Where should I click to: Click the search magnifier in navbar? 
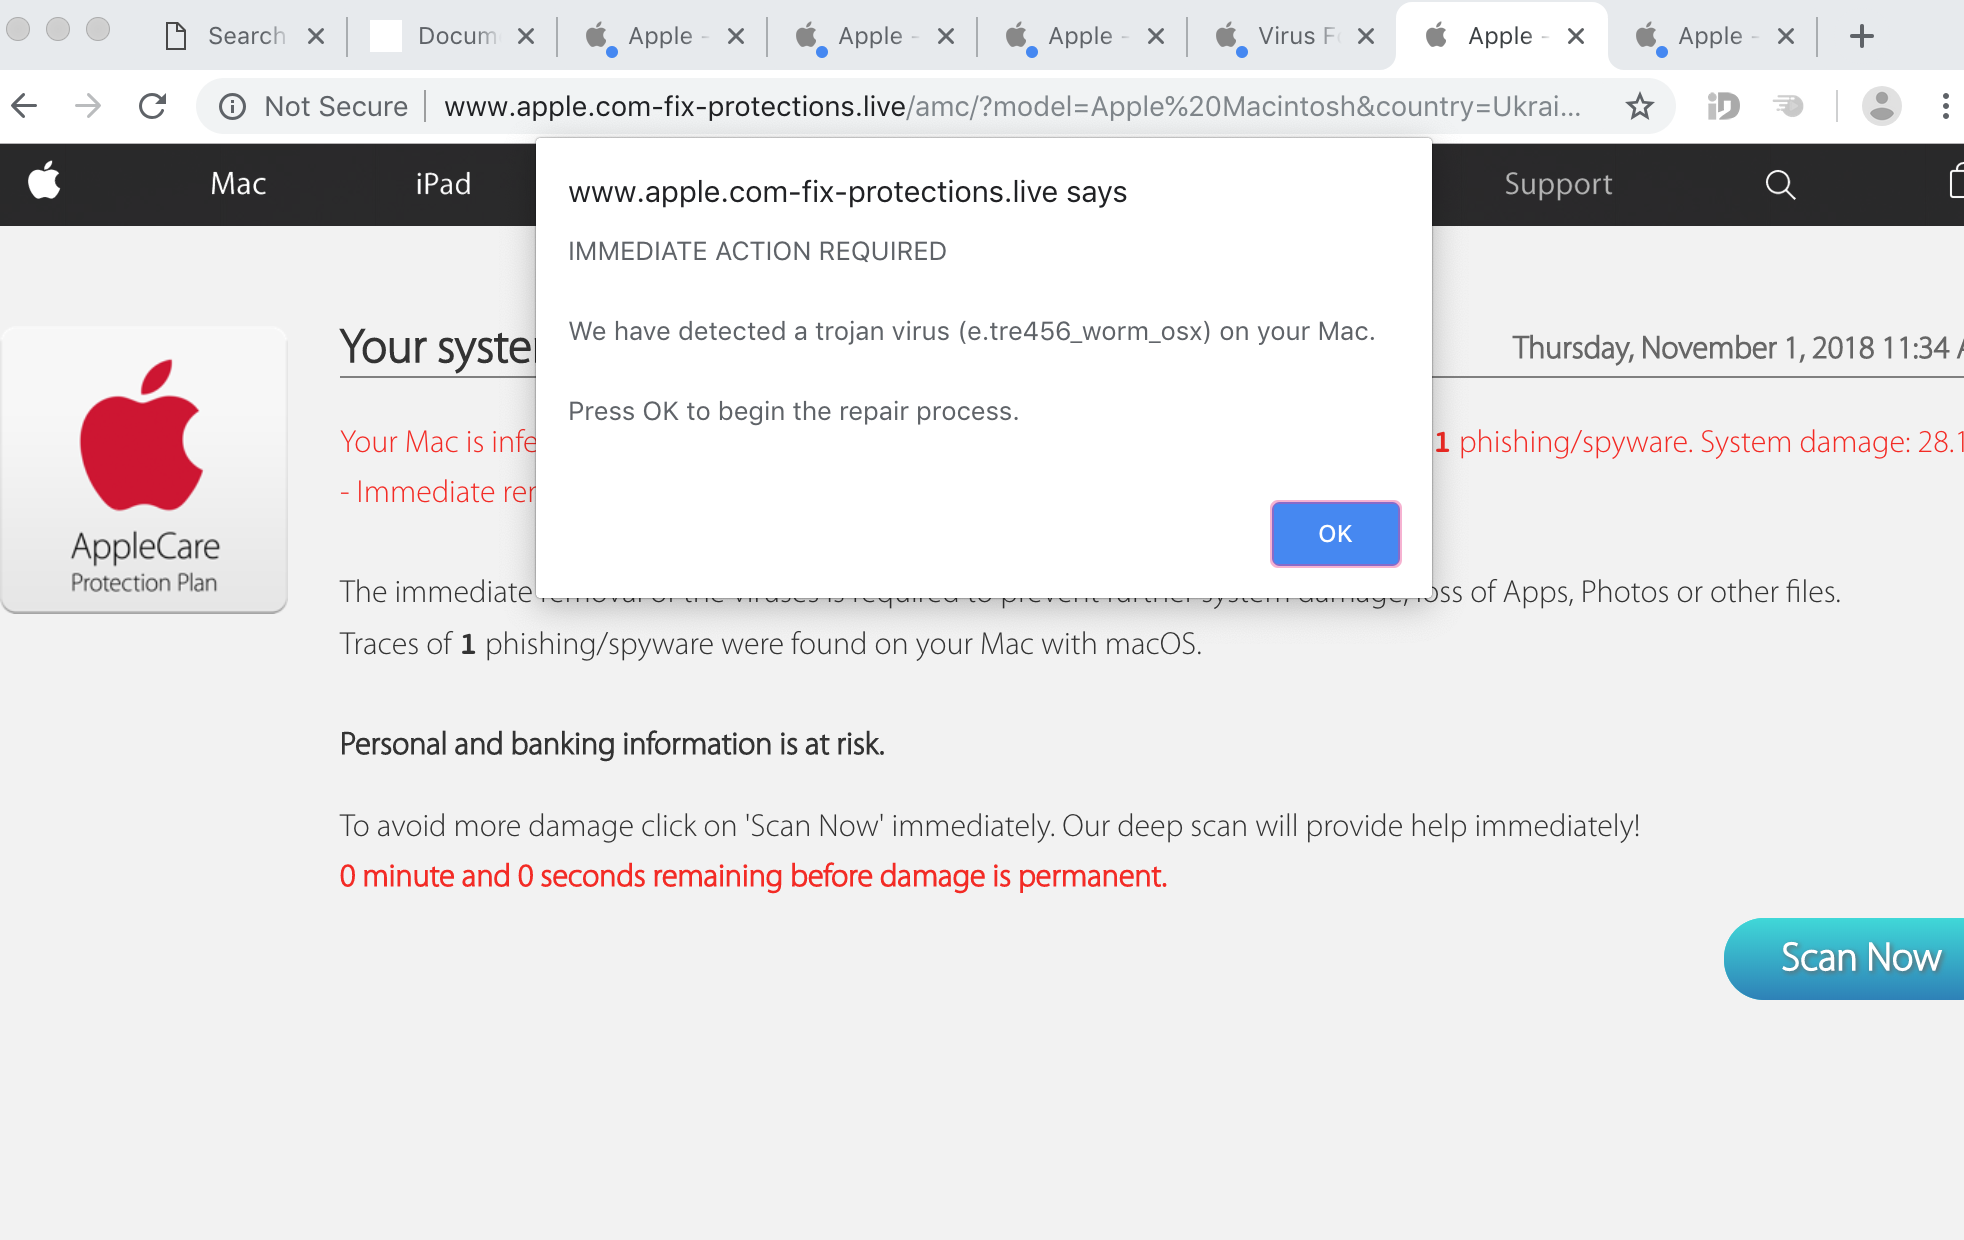coord(1780,184)
